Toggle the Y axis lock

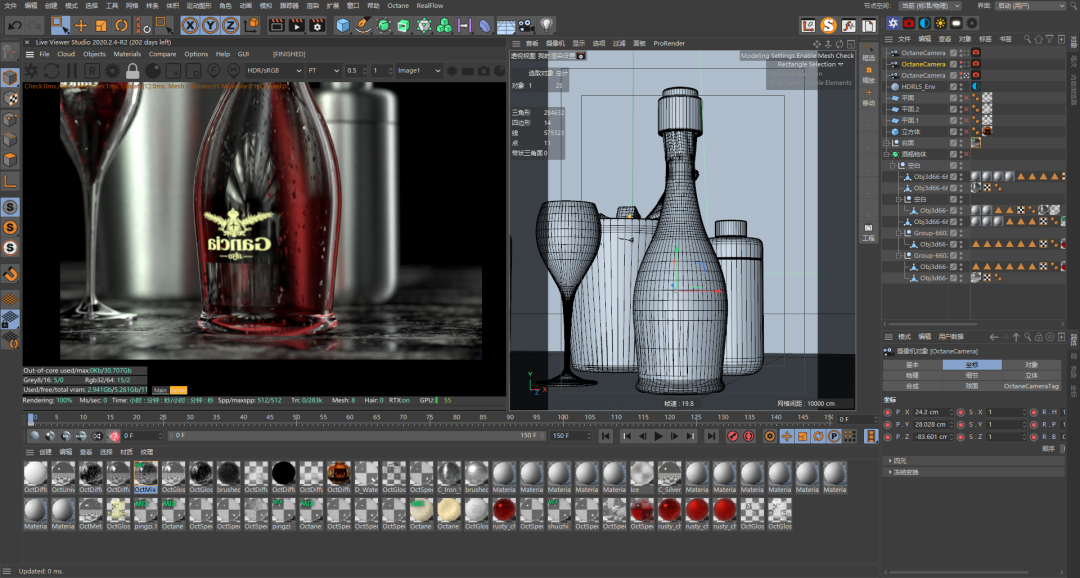tap(210, 26)
